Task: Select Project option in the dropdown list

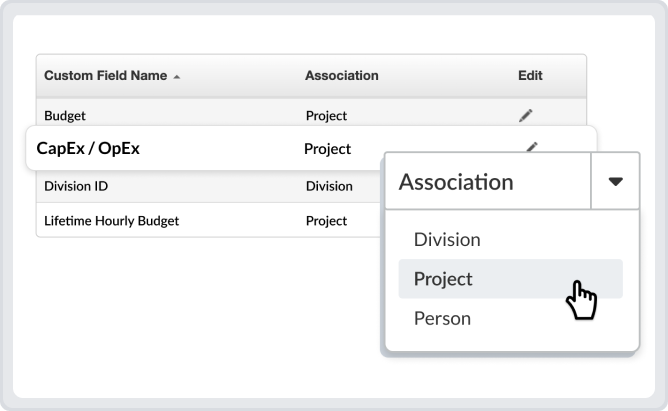Action: (443, 279)
